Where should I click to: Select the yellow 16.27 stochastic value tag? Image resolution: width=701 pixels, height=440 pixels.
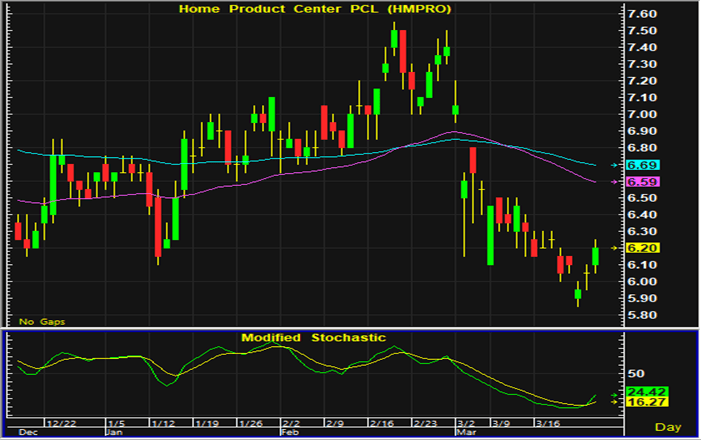tap(640, 402)
